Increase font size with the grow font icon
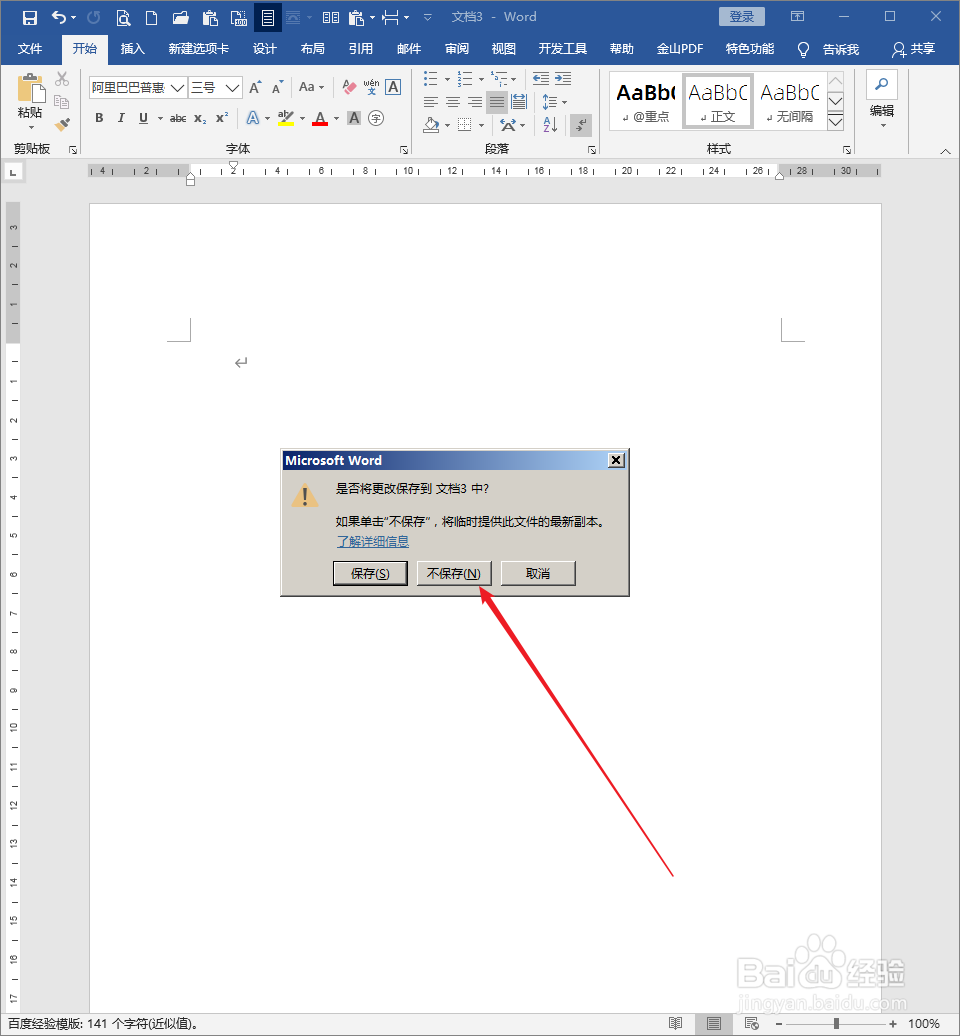Viewport: 960px width, 1036px height. click(255, 87)
